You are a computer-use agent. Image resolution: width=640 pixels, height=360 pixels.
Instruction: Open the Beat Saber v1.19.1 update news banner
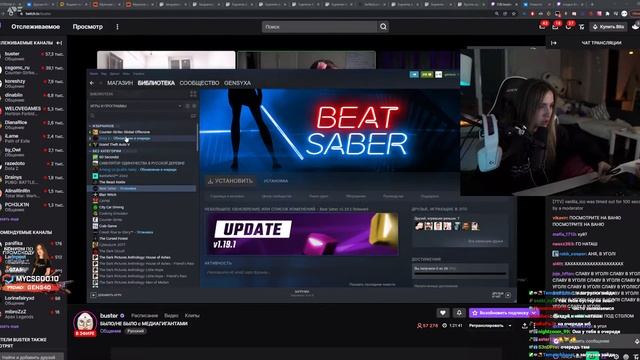(x=302, y=234)
